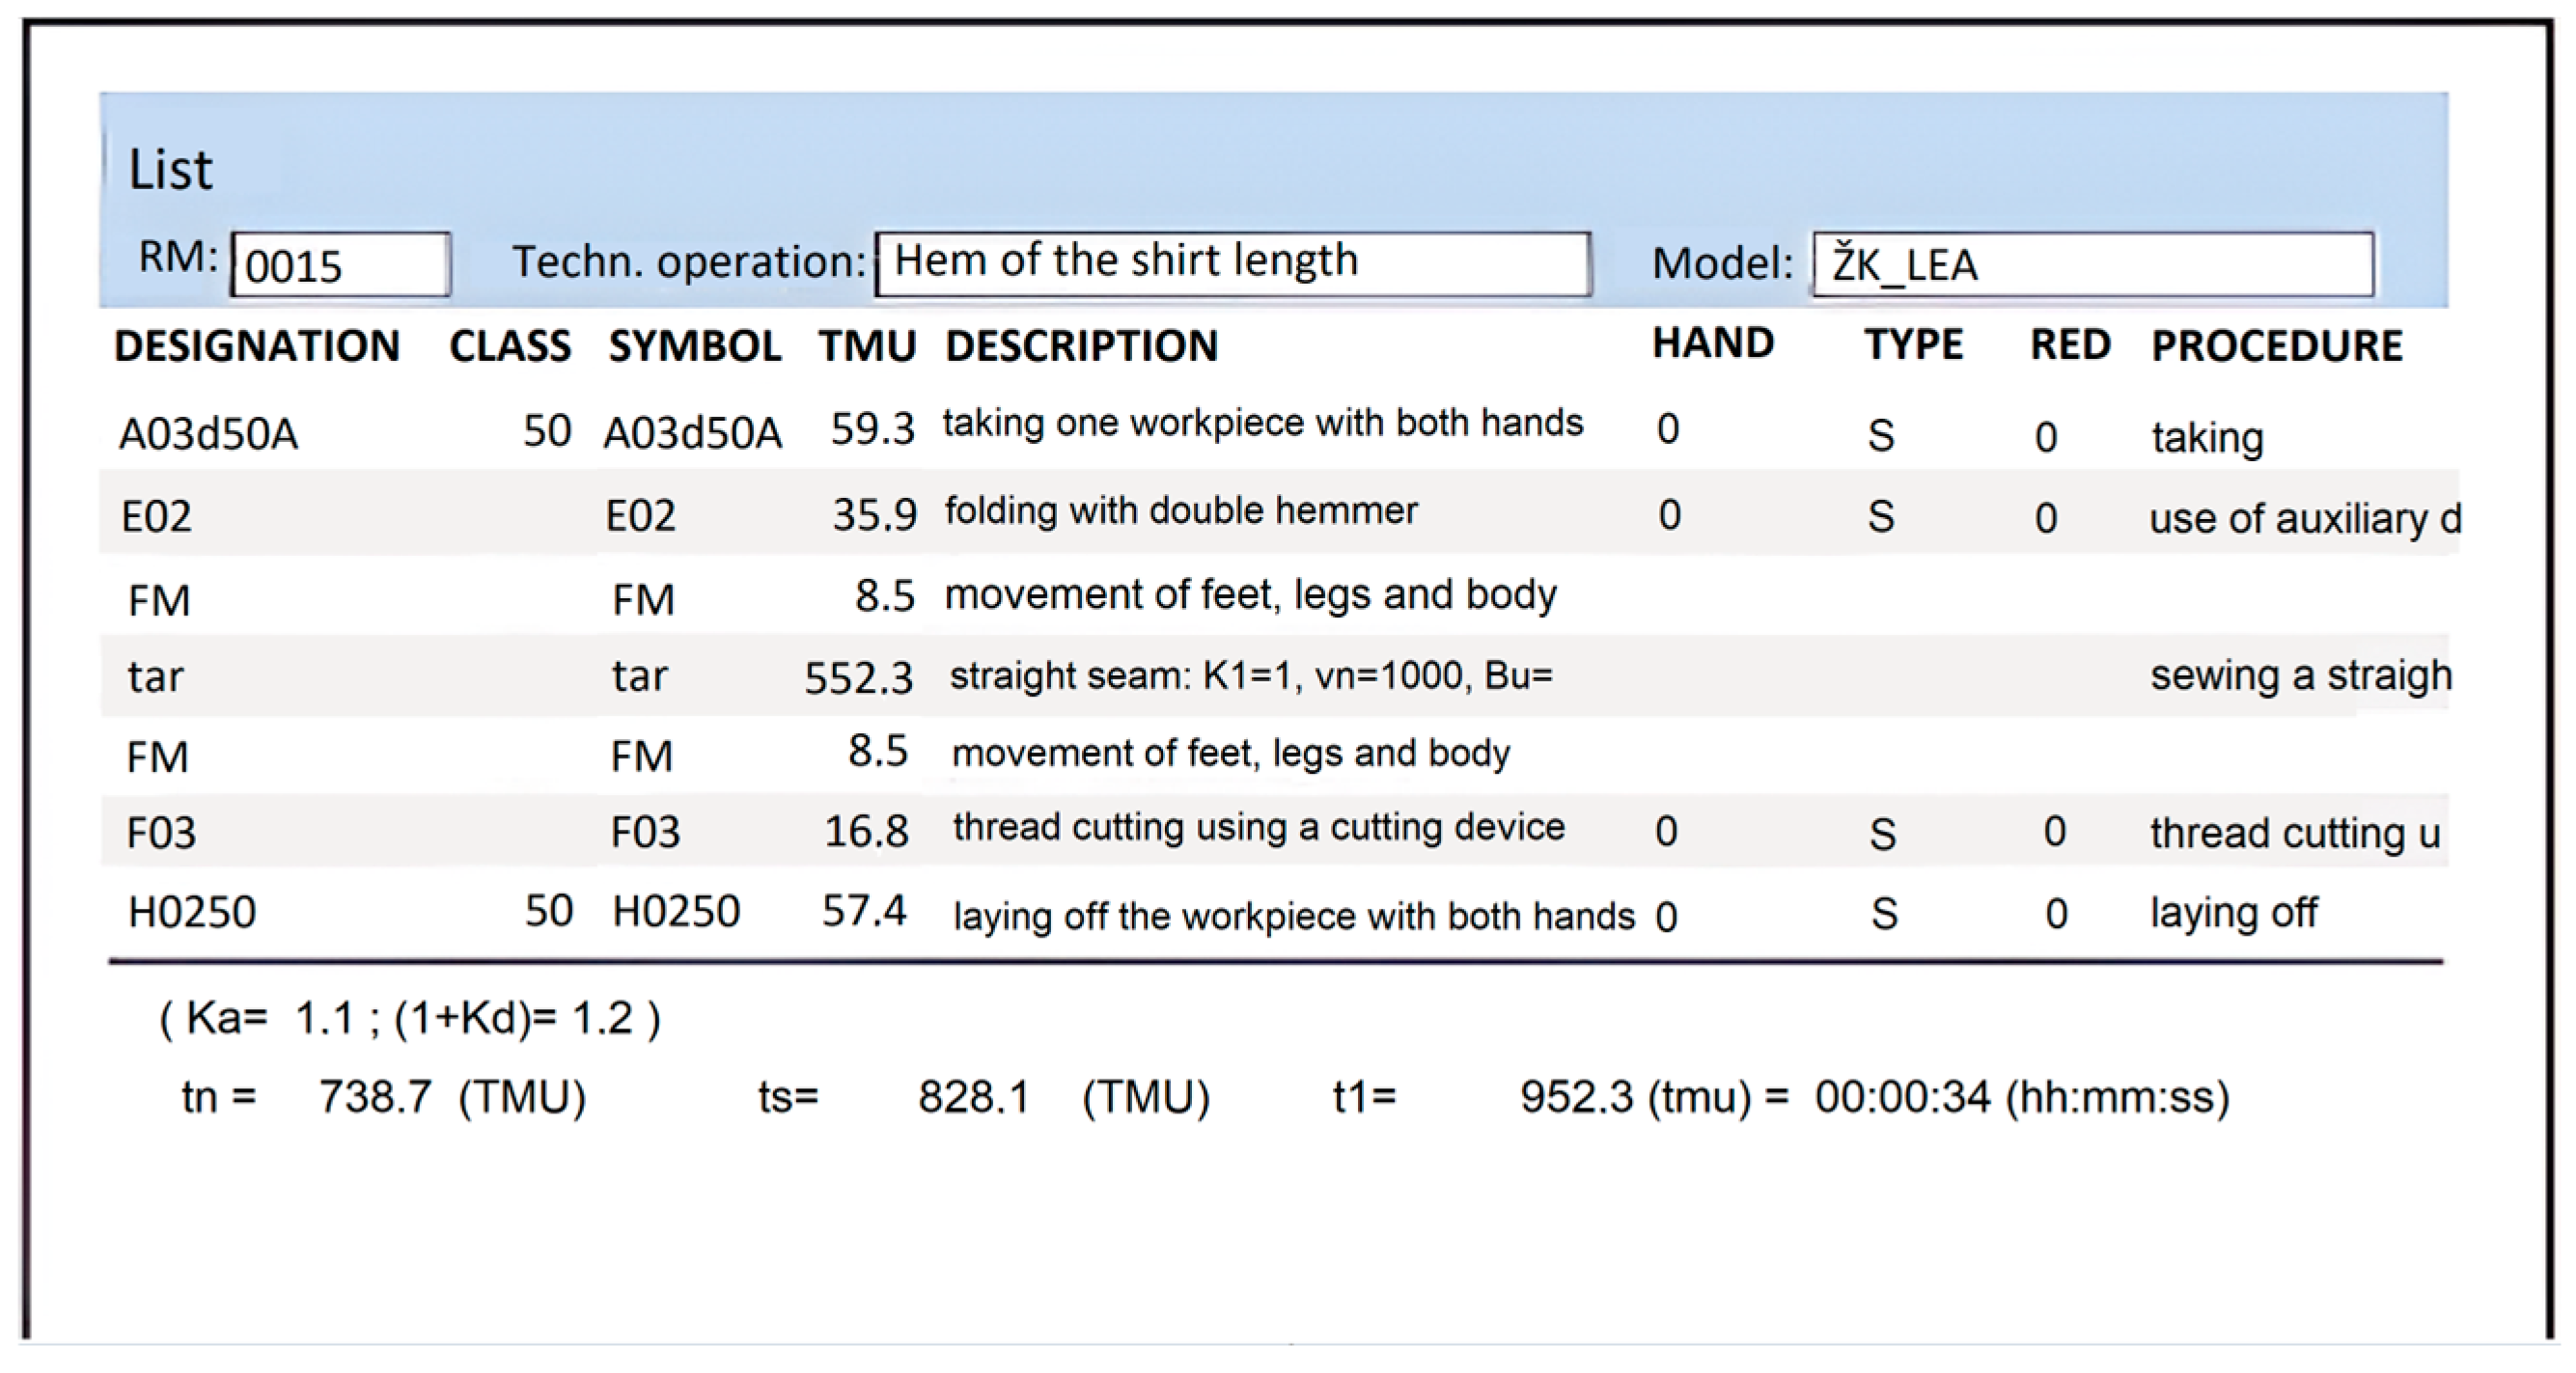Click the HAND column header
This screenshot has height=1373, width=2576.
[x=1712, y=343]
